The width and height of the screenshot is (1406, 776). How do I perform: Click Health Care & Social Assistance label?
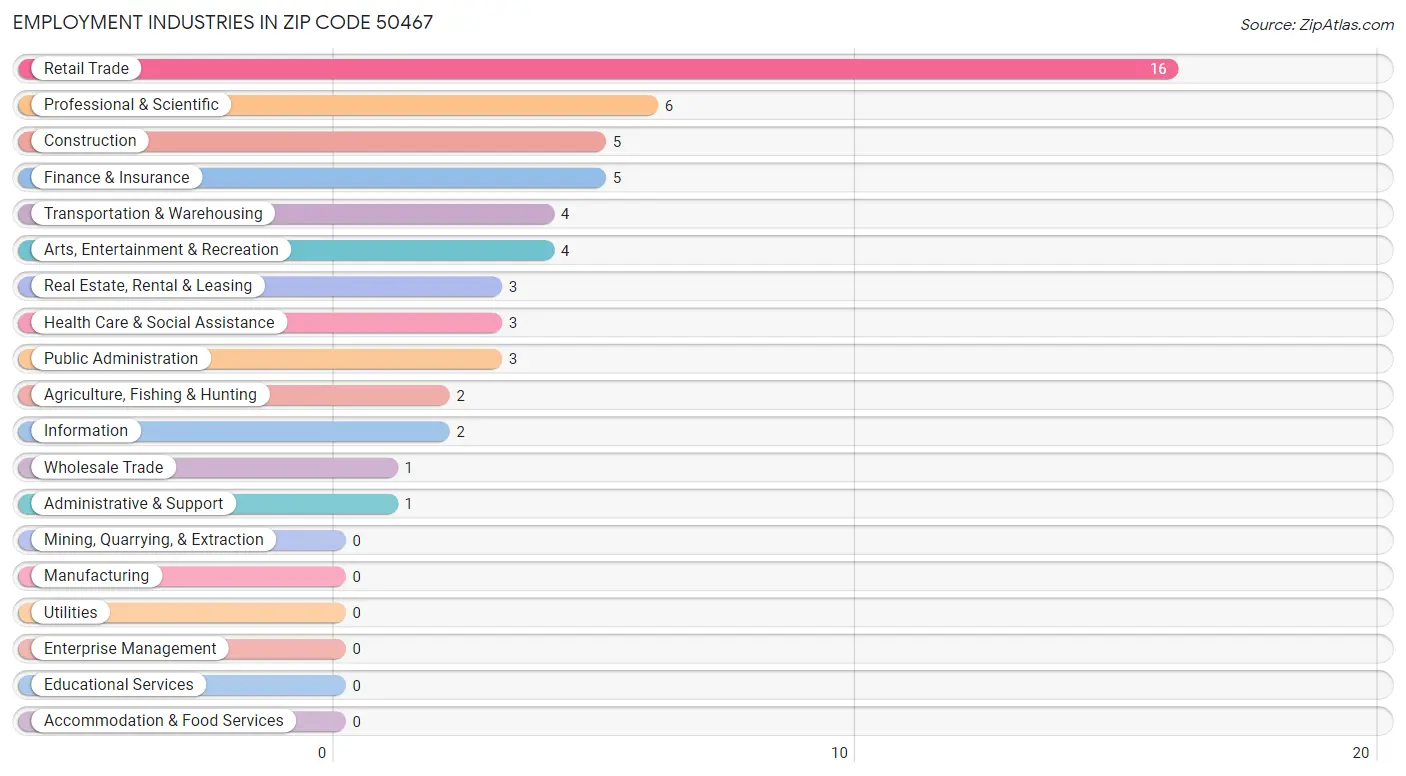pyautogui.click(x=159, y=323)
